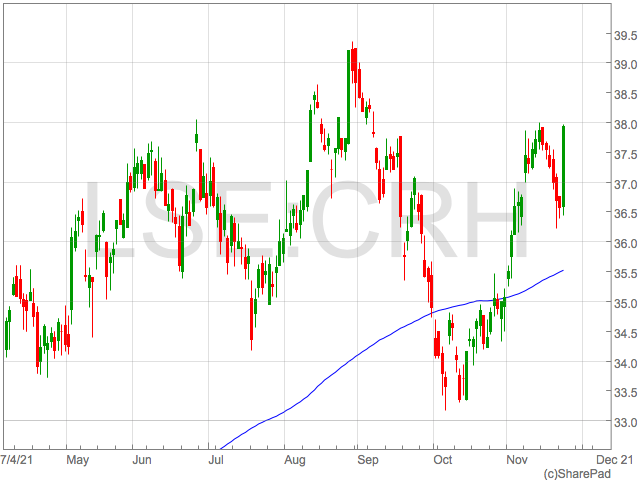Click the May date axis label
Screen dimensions: 640x480
click(78, 460)
